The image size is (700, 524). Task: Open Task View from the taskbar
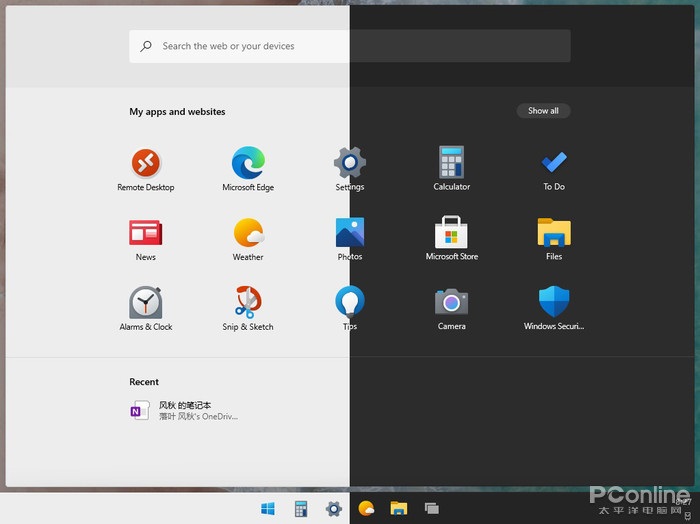coord(432,508)
